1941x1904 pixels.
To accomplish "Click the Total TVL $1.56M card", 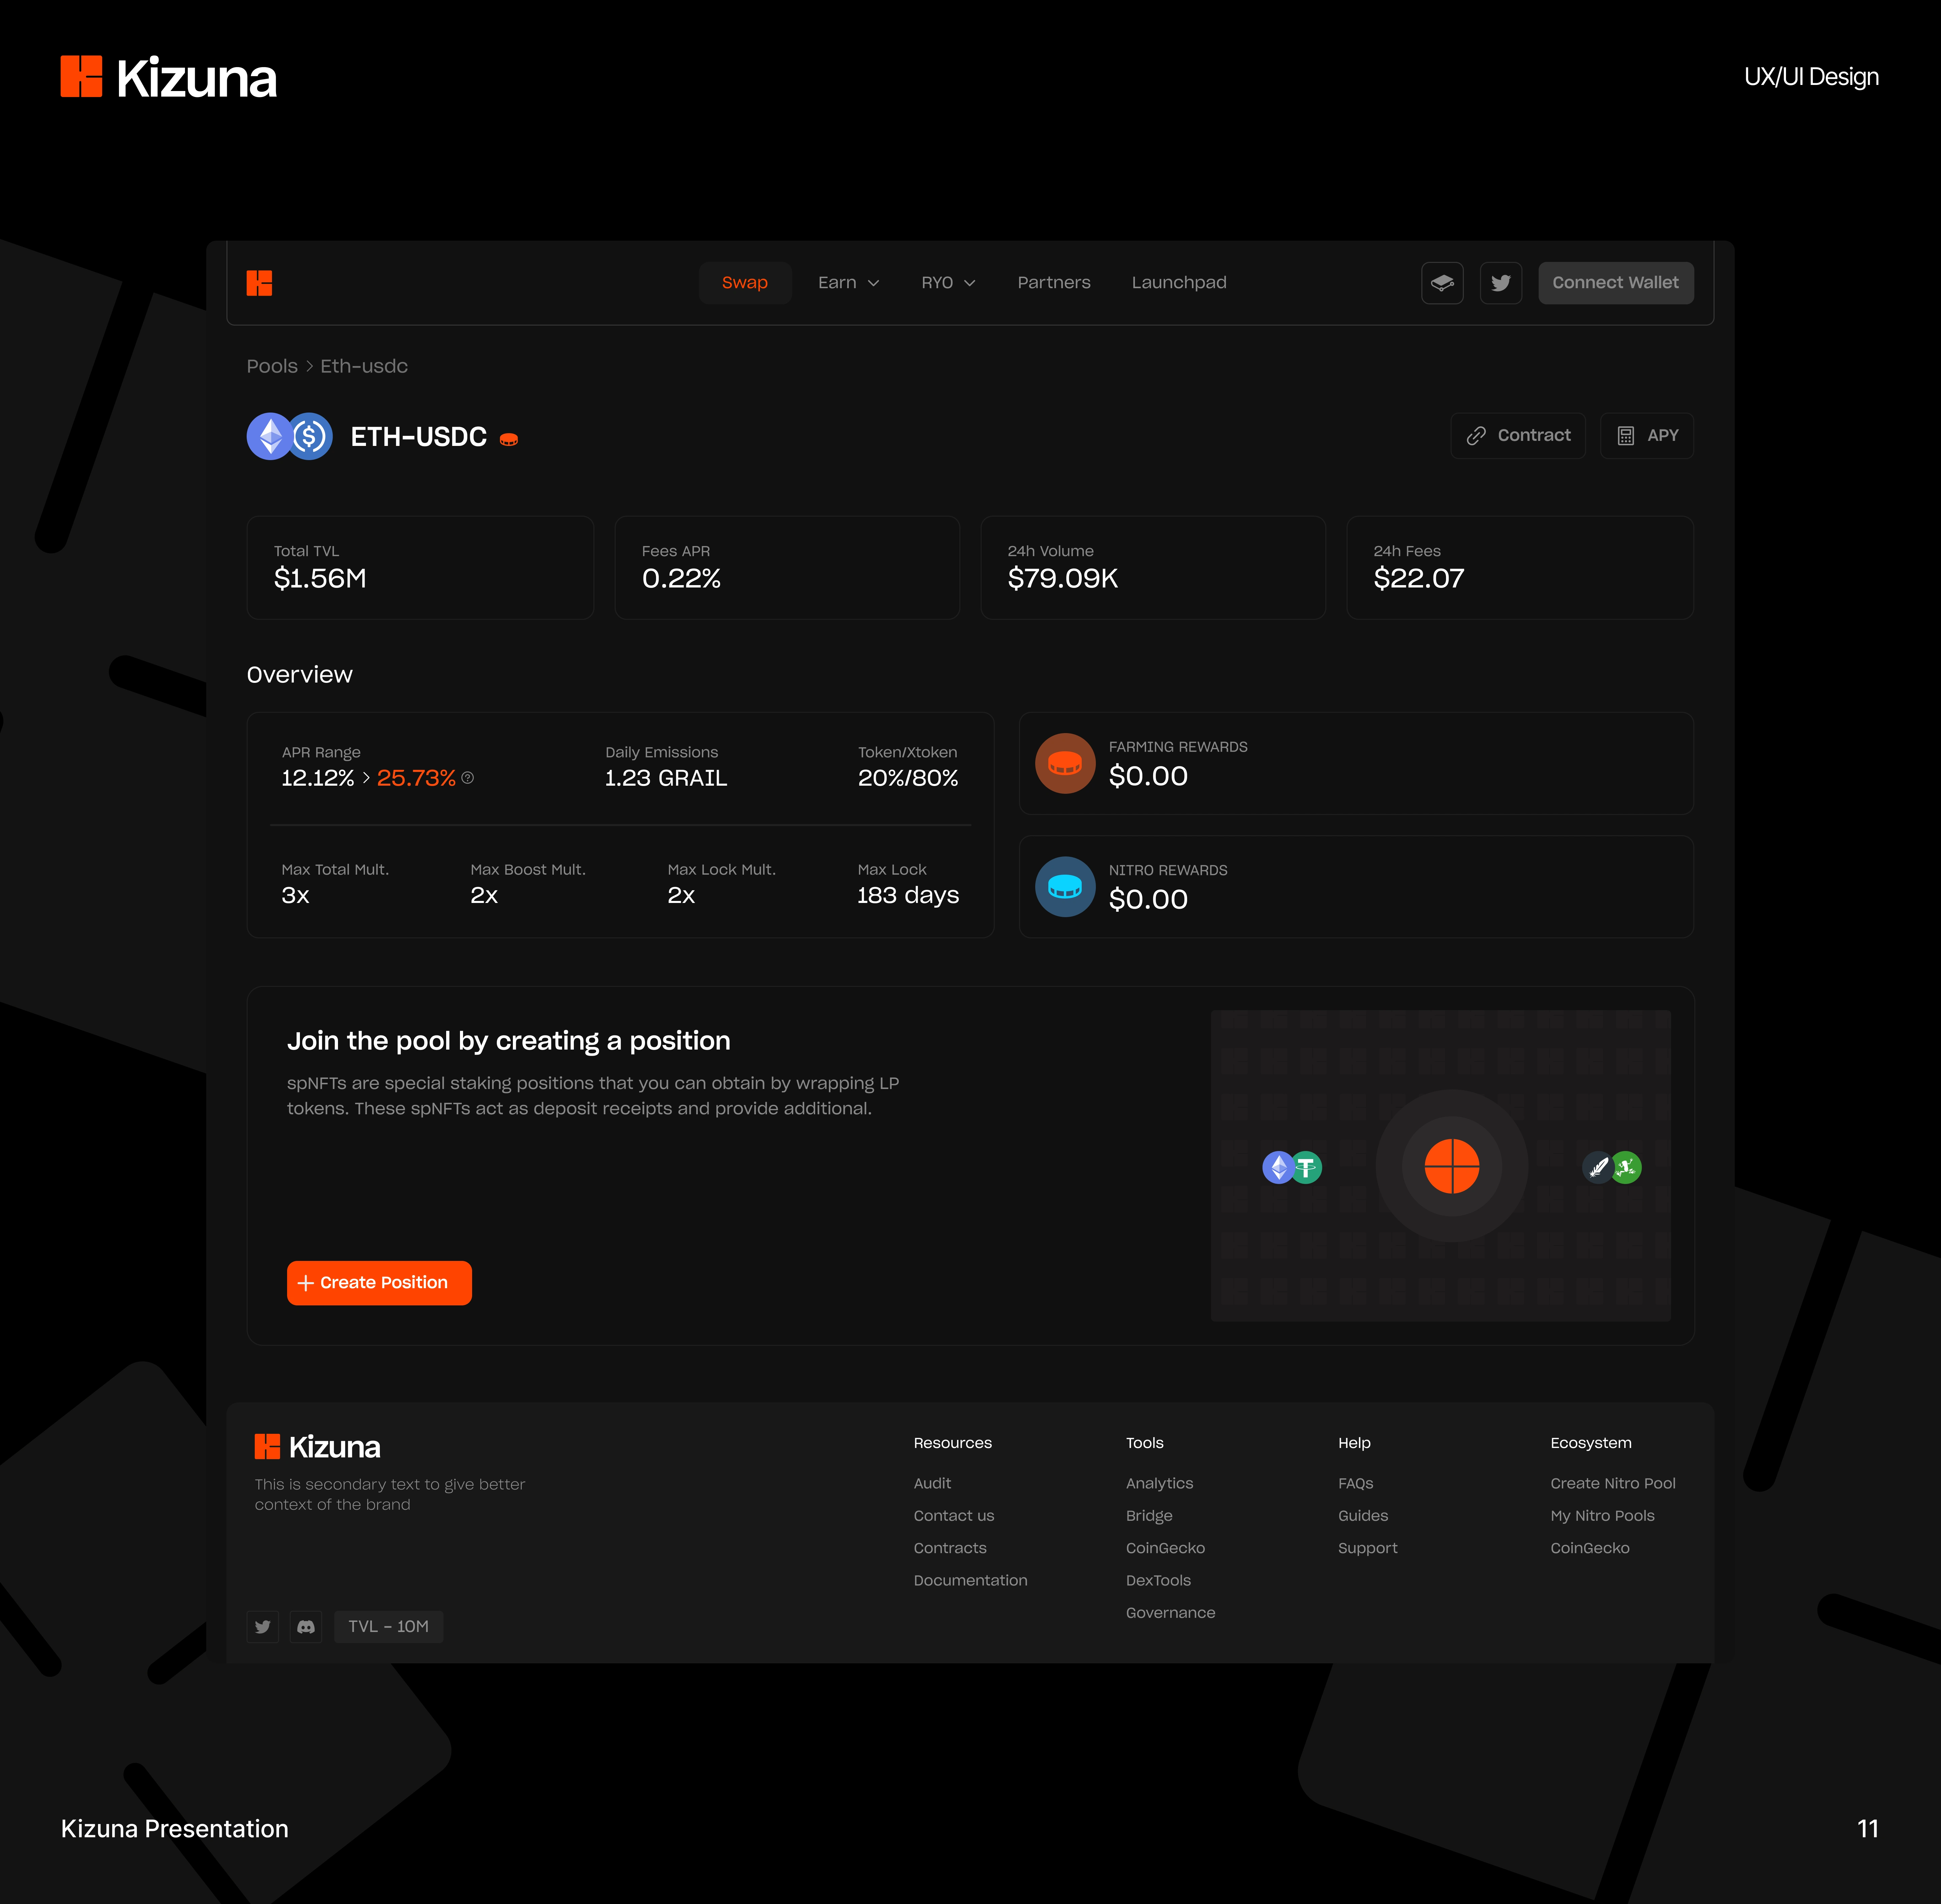I will tap(420, 568).
